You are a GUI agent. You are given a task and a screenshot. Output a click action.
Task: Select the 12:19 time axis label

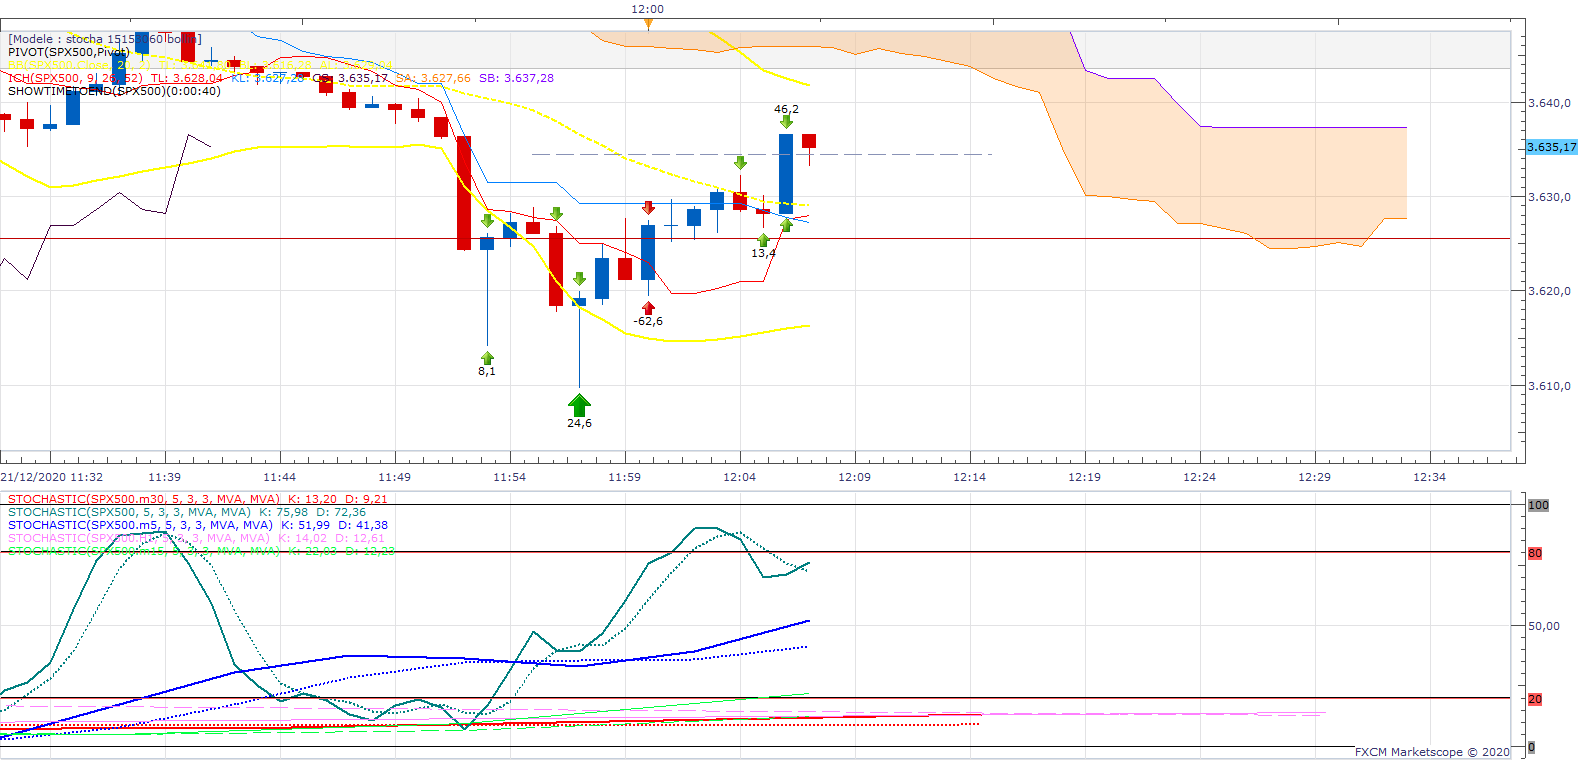click(1085, 477)
